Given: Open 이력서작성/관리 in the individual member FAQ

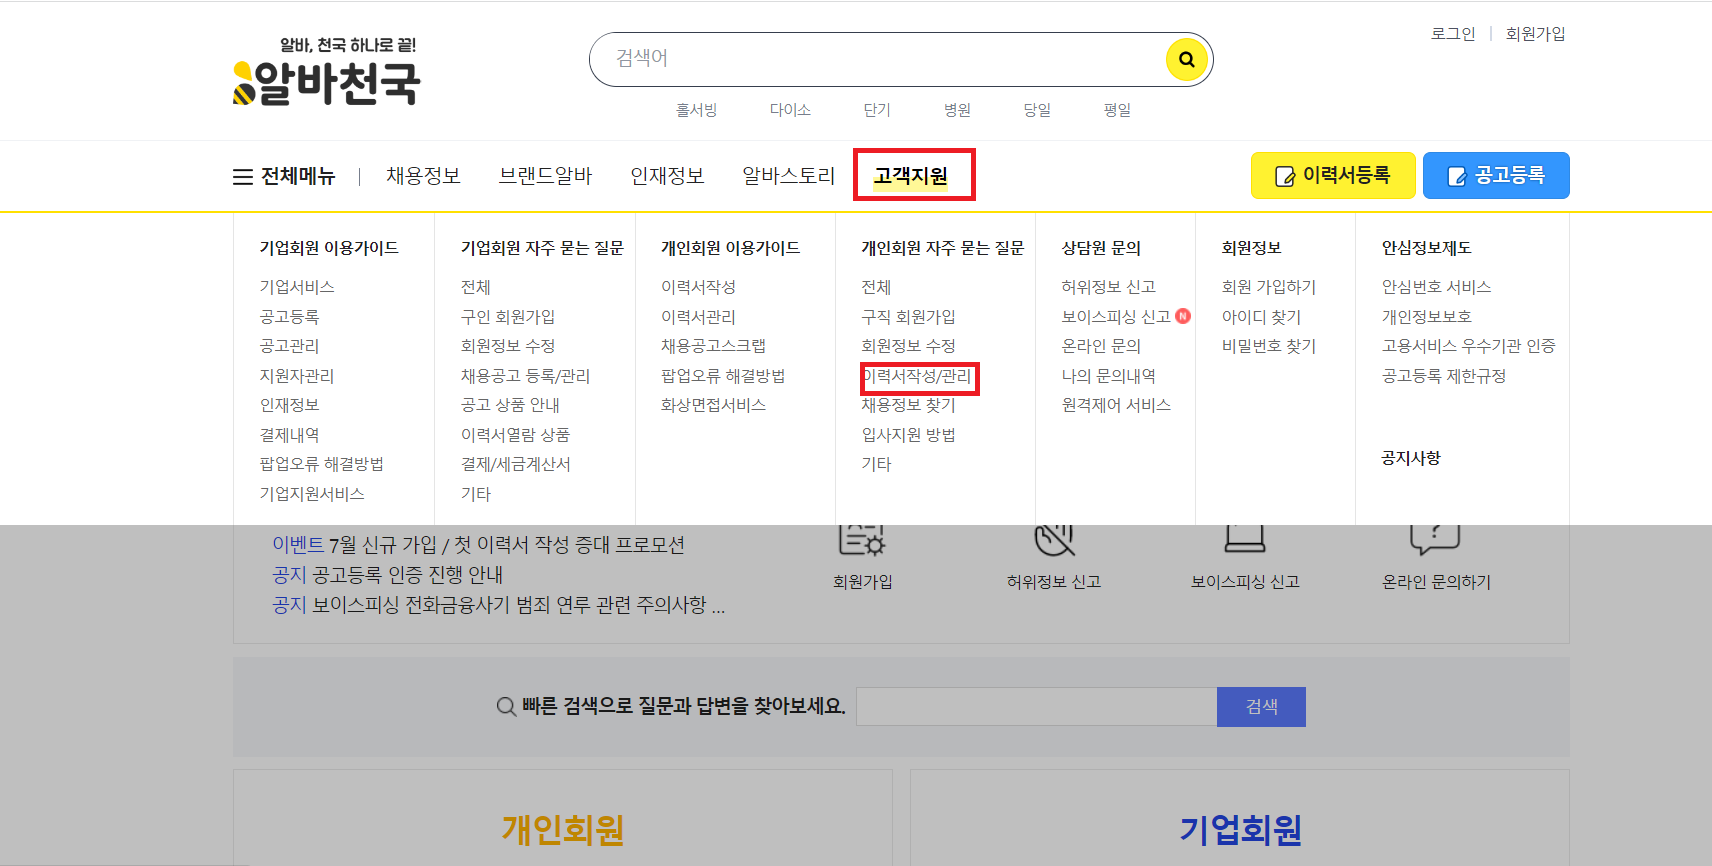Looking at the screenshot, I should (x=916, y=376).
